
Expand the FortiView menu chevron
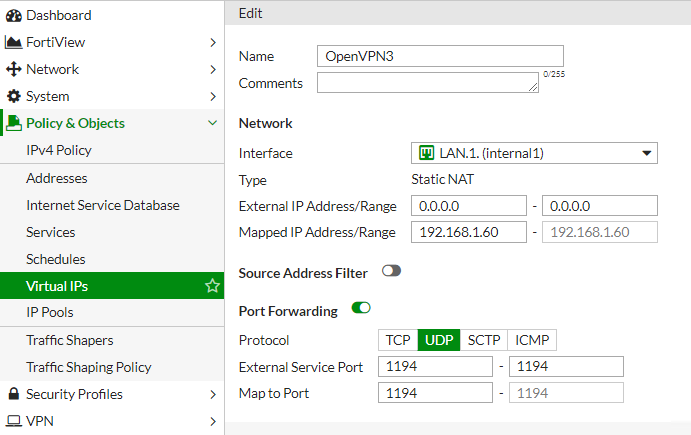(x=212, y=42)
